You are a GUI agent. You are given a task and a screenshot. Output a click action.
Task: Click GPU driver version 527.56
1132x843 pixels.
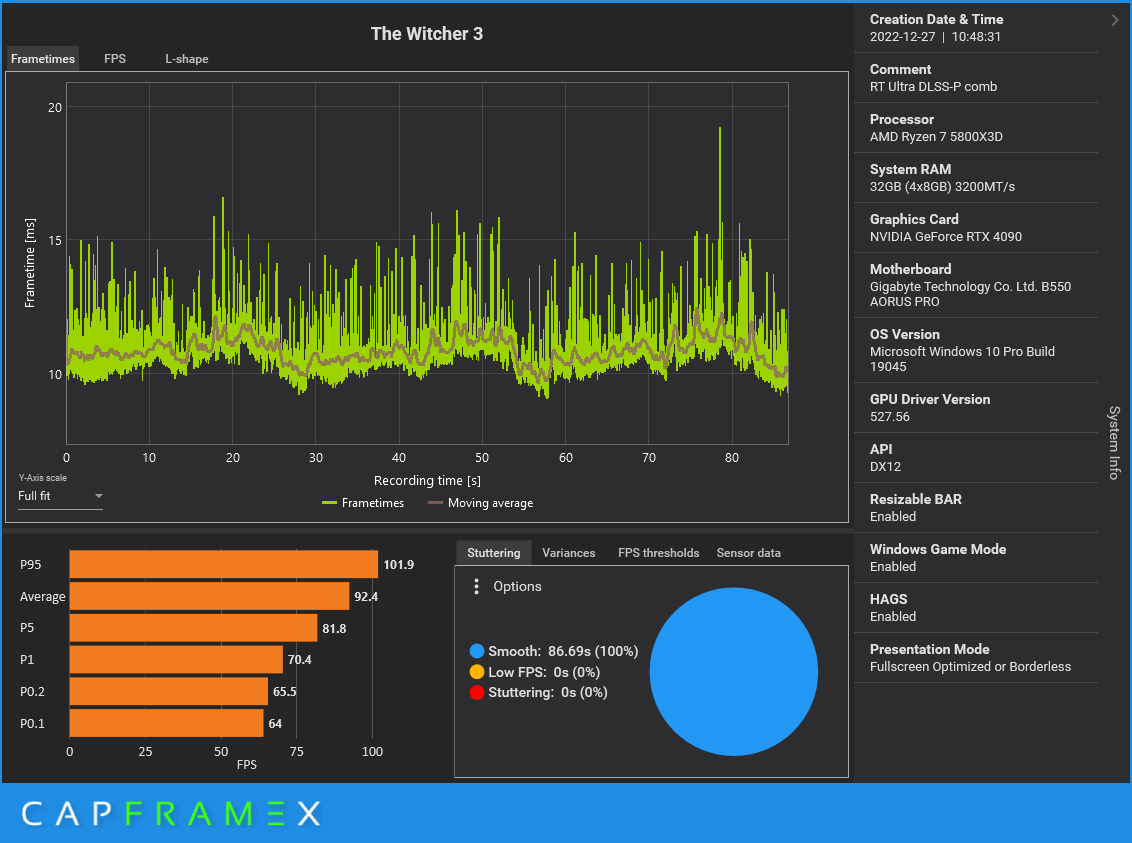[889, 416]
